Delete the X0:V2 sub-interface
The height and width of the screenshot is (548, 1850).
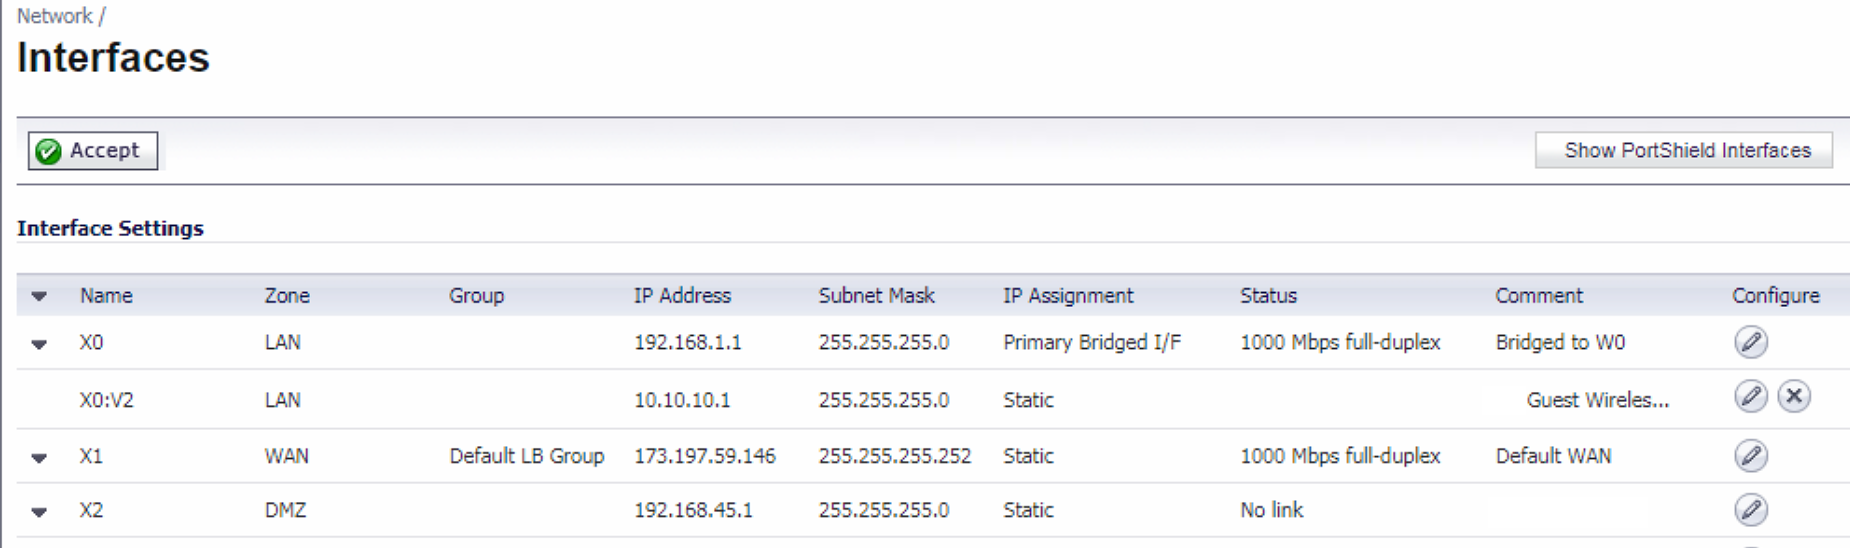pyautogui.click(x=1794, y=397)
